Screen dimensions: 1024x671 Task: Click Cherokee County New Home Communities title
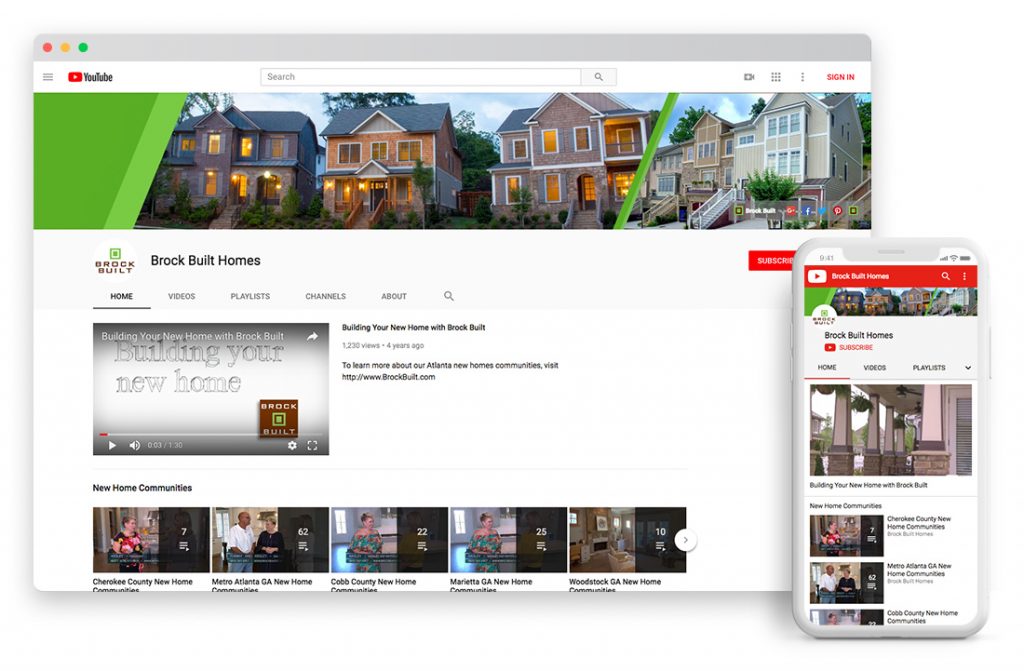(x=142, y=585)
